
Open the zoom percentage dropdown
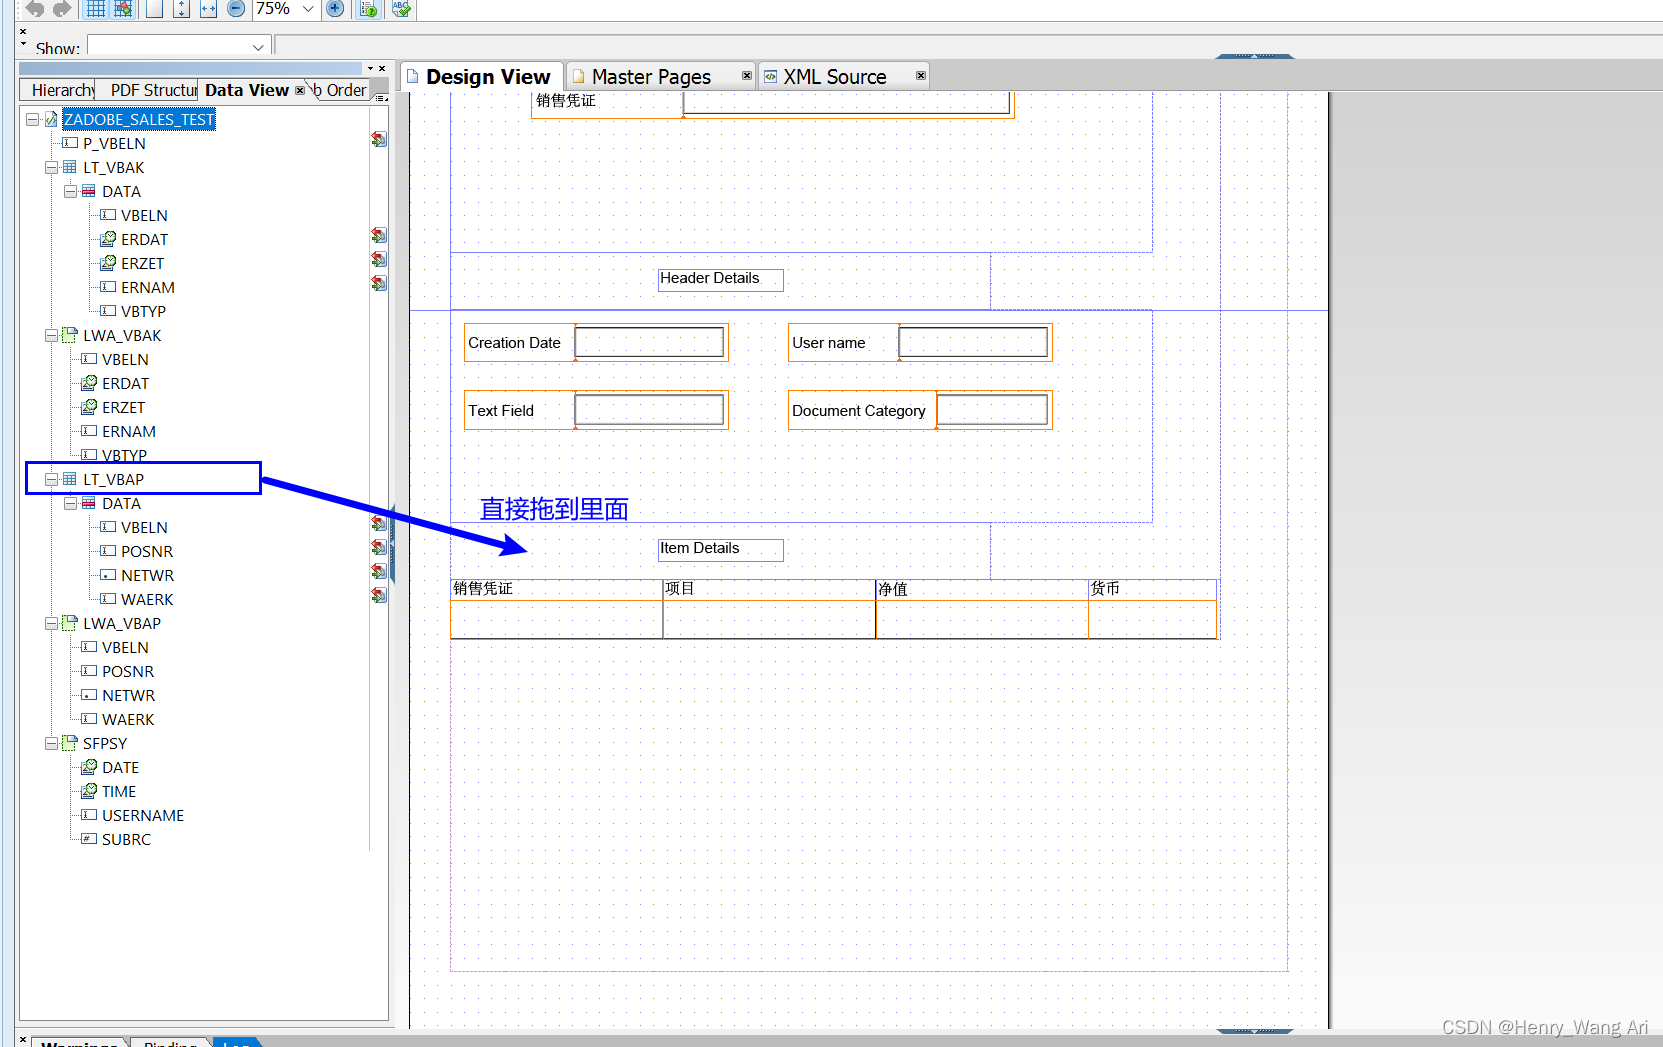(x=307, y=9)
